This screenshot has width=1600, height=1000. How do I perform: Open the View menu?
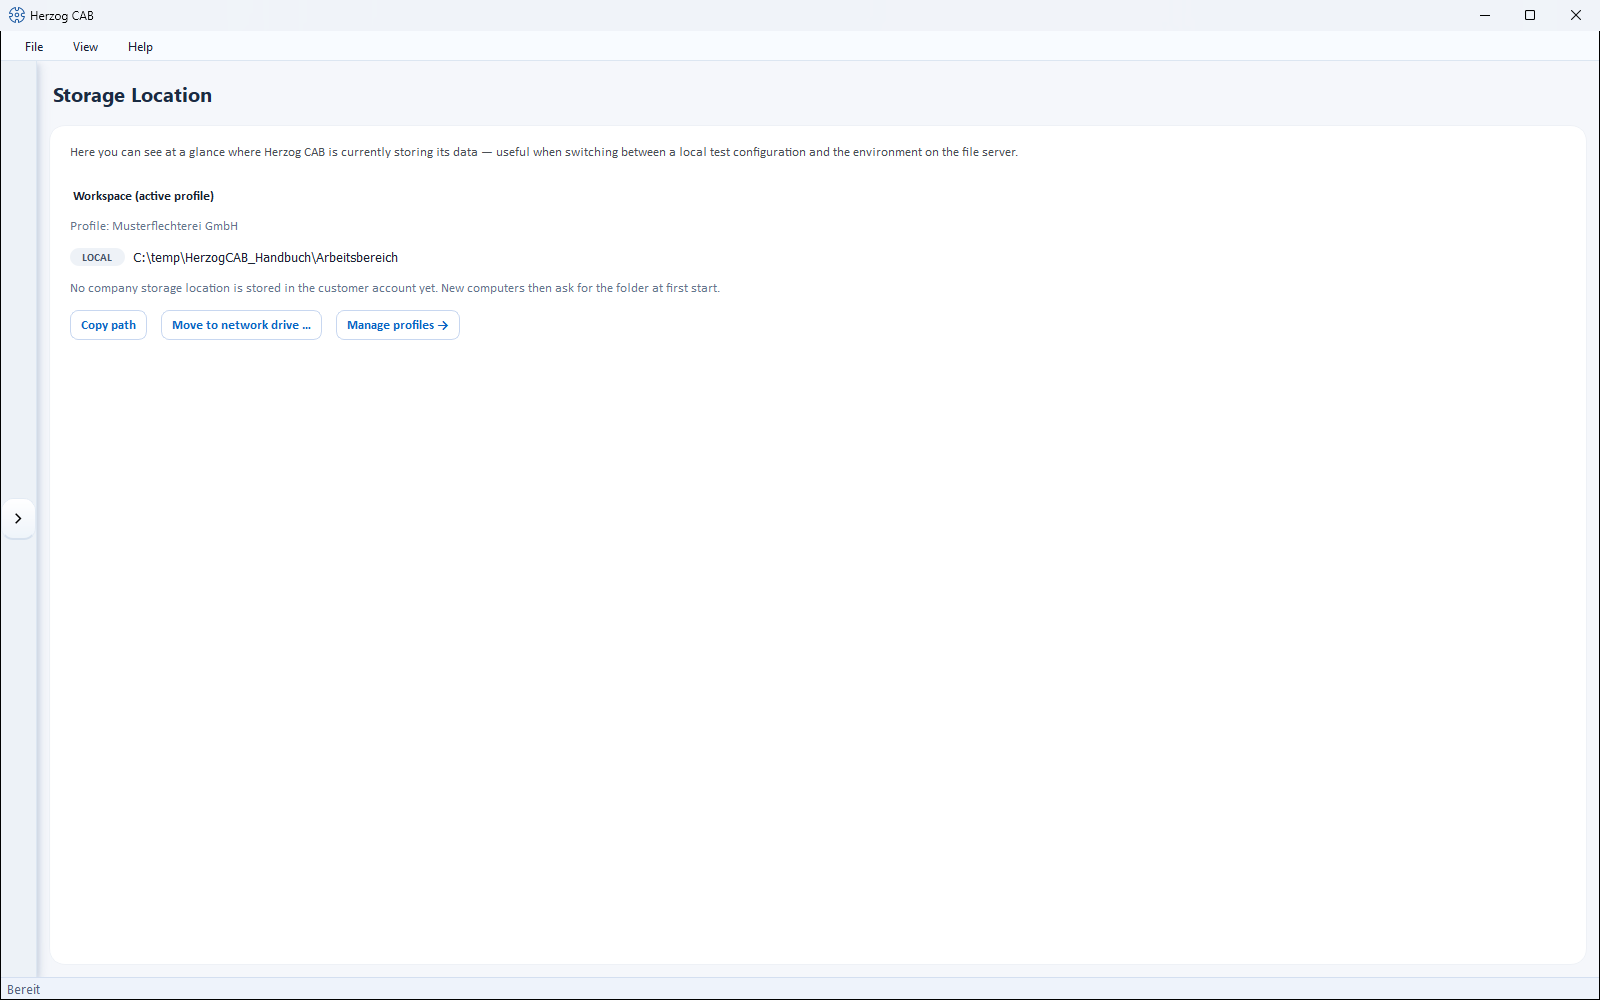(x=85, y=47)
